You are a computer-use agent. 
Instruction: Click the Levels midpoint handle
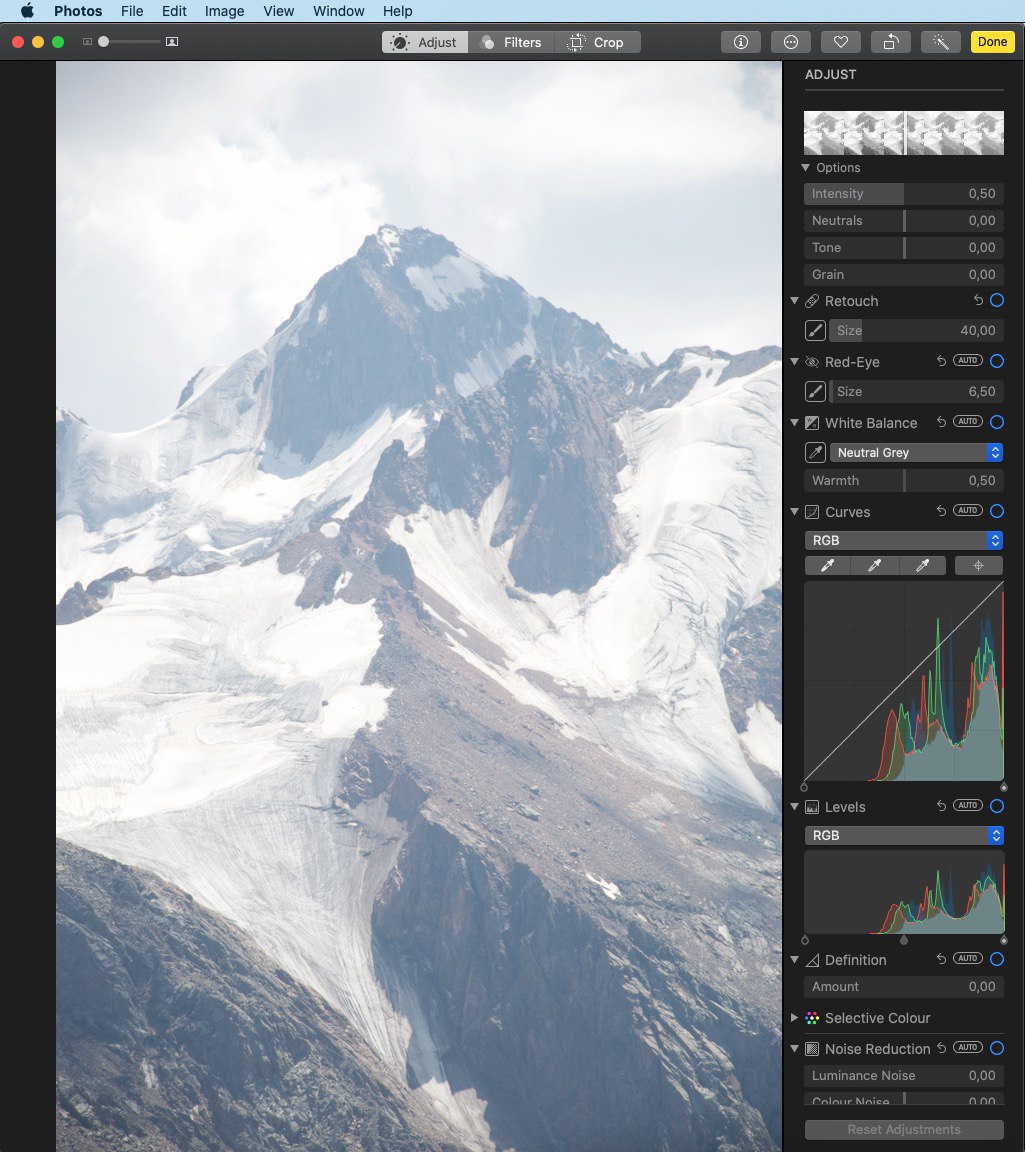[904, 940]
